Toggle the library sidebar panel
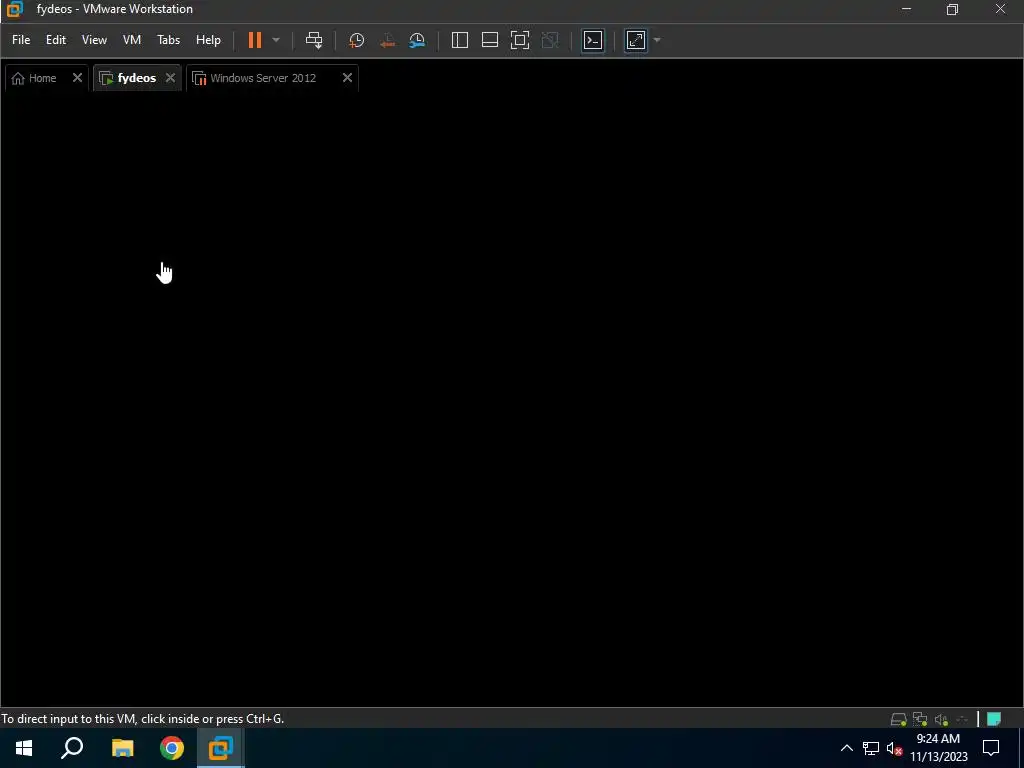Image resolution: width=1024 pixels, height=768 pixels. pyautogui.click(x=460, y=40)
